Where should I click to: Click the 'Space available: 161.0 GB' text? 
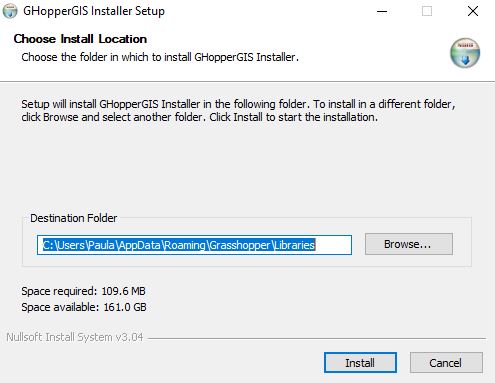tap(84, 307)
